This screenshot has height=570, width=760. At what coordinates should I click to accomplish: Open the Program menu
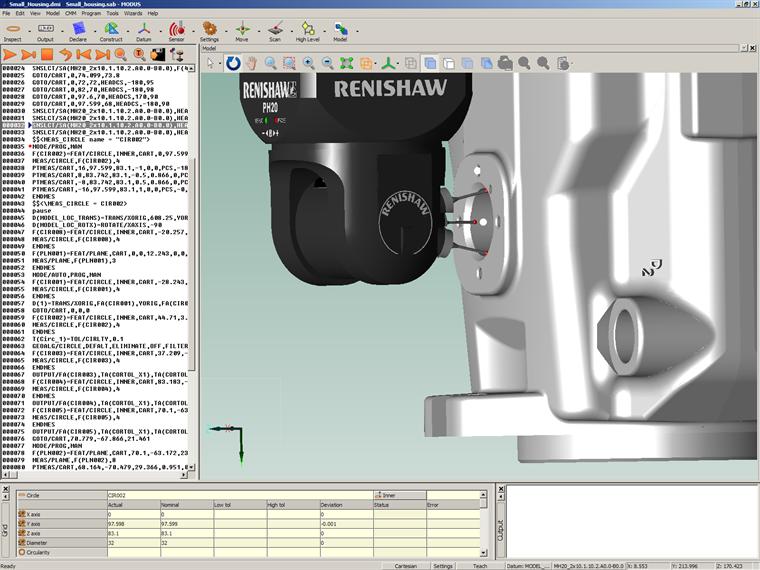(x=91, y=14)
